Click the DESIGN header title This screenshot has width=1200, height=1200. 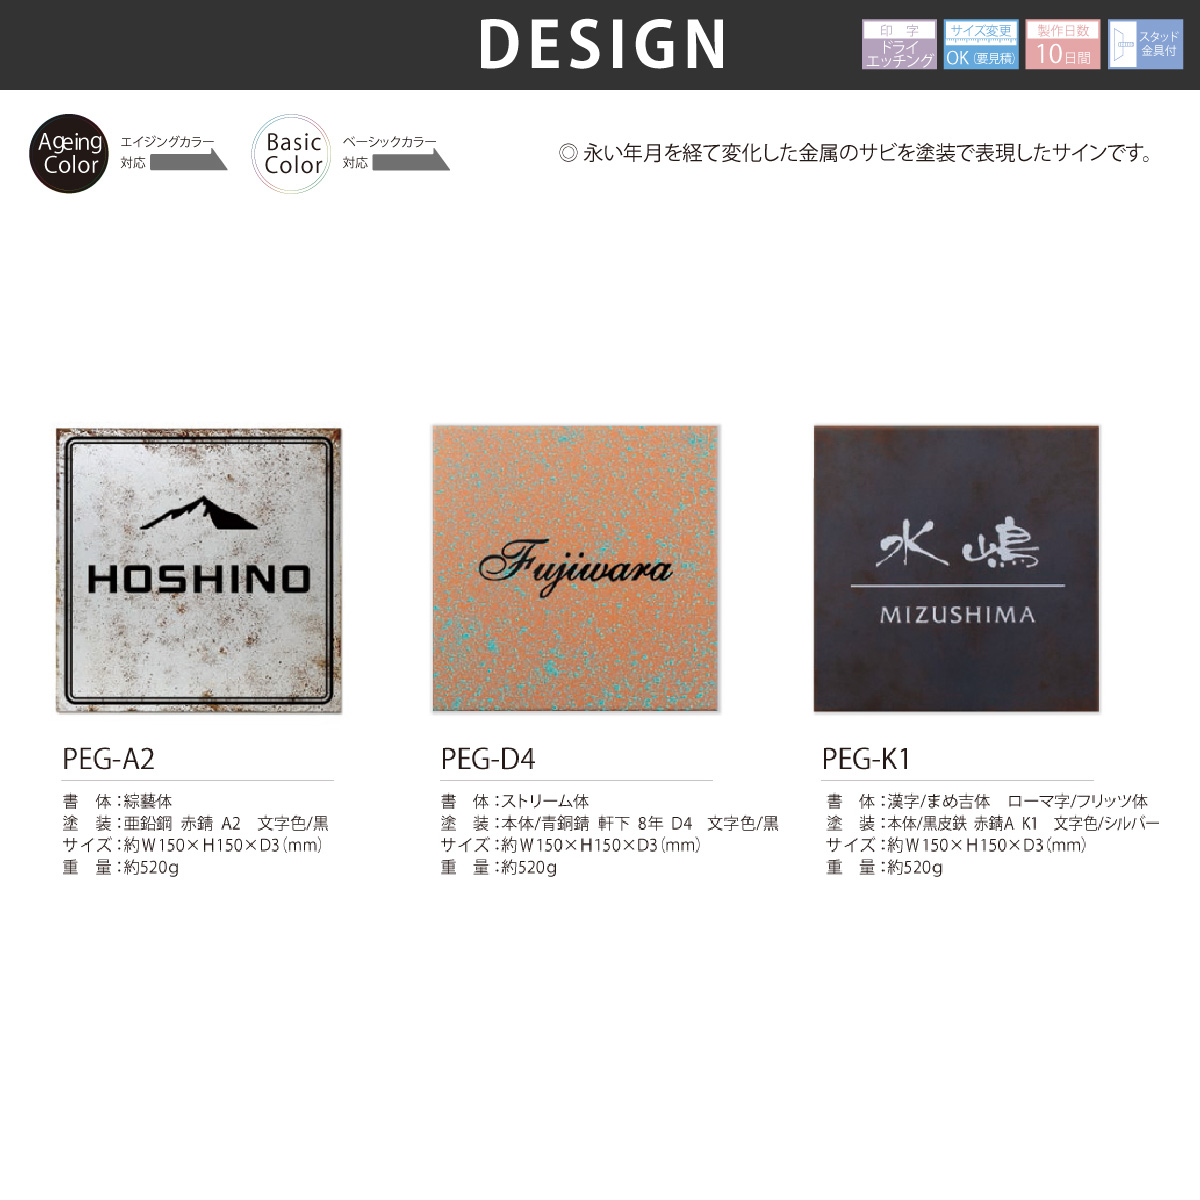(603, 45)
